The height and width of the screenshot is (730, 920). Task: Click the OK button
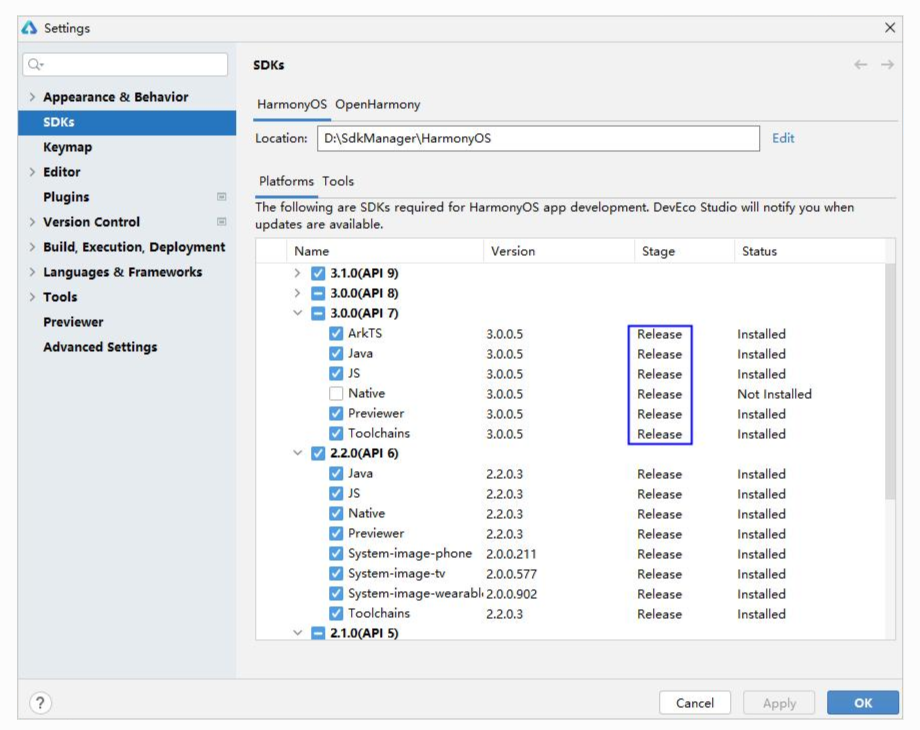862,702
